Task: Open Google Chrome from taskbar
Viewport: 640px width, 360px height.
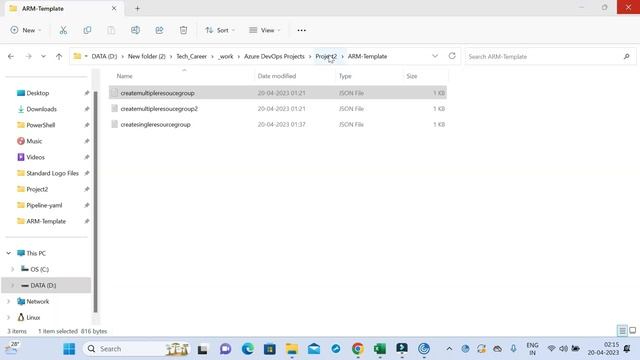Action: coord(358,349)
